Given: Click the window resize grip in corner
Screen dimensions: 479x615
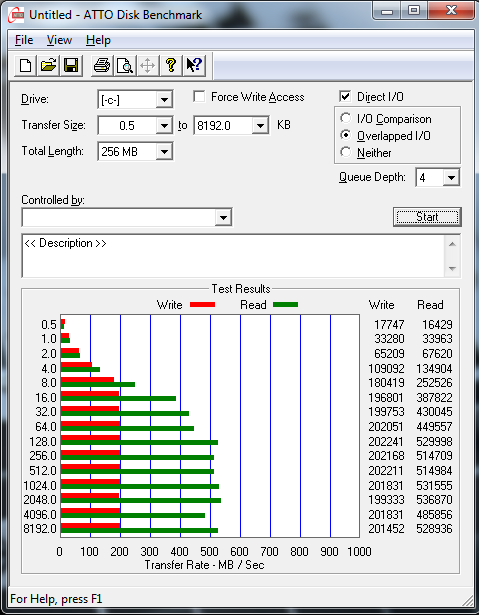Looking at the screenshot, I should click(x=466, y=600).
